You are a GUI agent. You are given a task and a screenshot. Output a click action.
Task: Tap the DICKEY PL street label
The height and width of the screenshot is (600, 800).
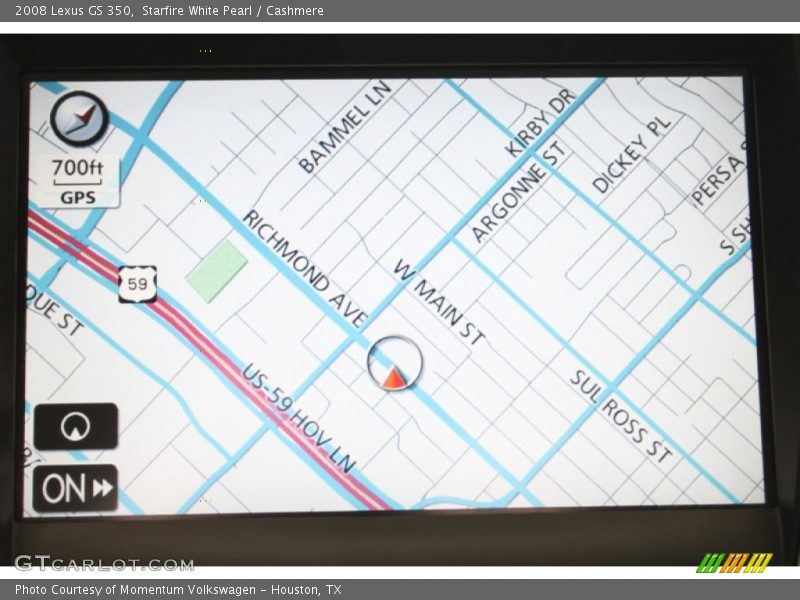click(631, 155)
